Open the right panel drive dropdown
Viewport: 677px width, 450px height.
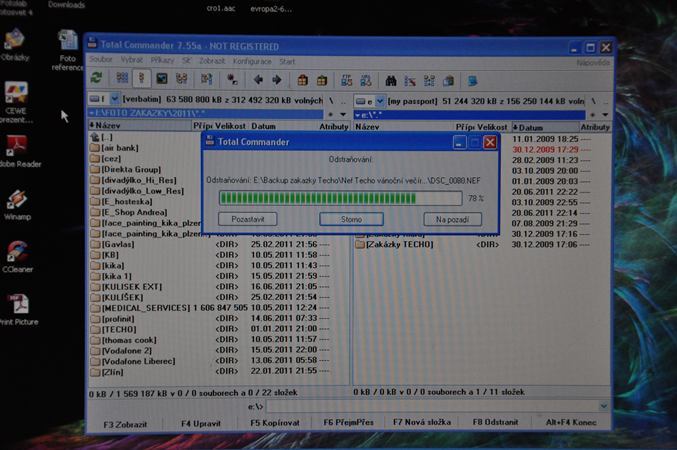point(380,101)
